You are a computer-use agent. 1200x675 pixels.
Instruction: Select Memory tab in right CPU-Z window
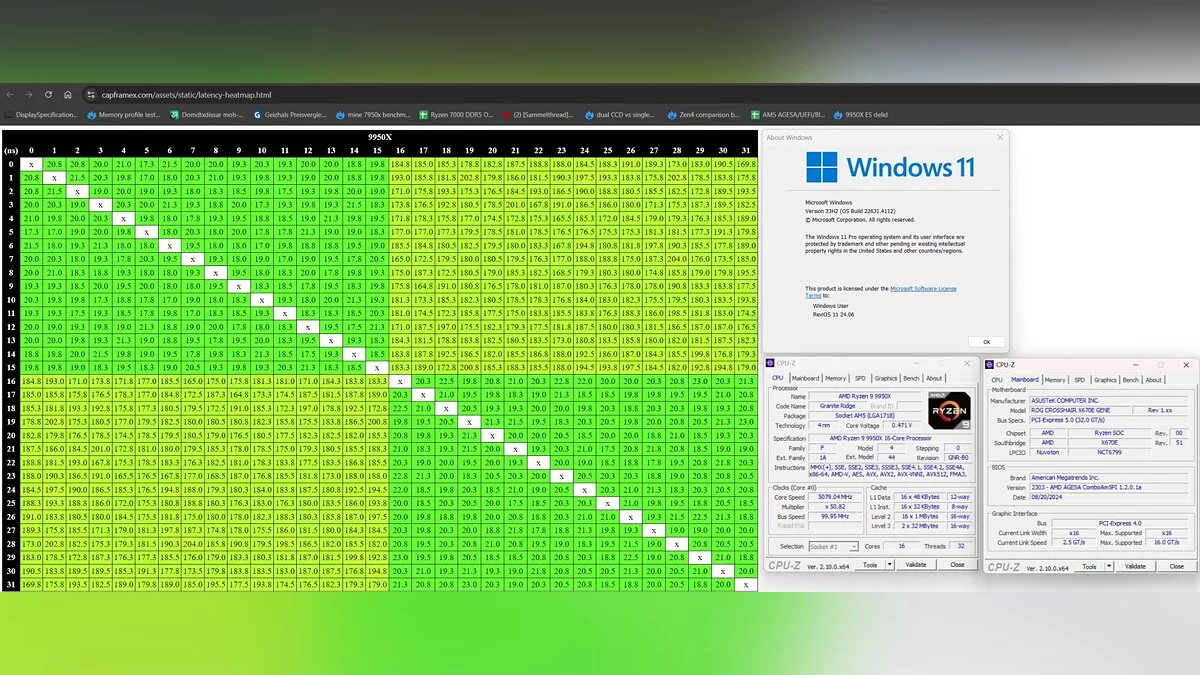pyautogui.click(x=1055, y=380)
